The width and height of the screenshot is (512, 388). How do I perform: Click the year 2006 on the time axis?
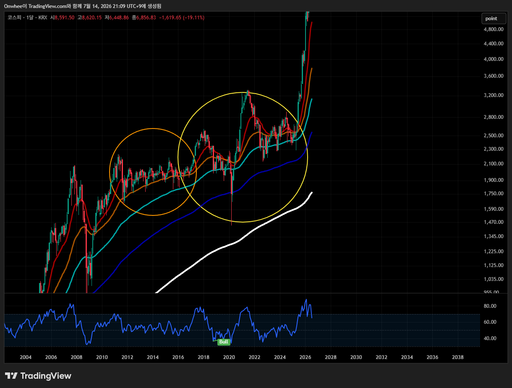click(51, 357)
